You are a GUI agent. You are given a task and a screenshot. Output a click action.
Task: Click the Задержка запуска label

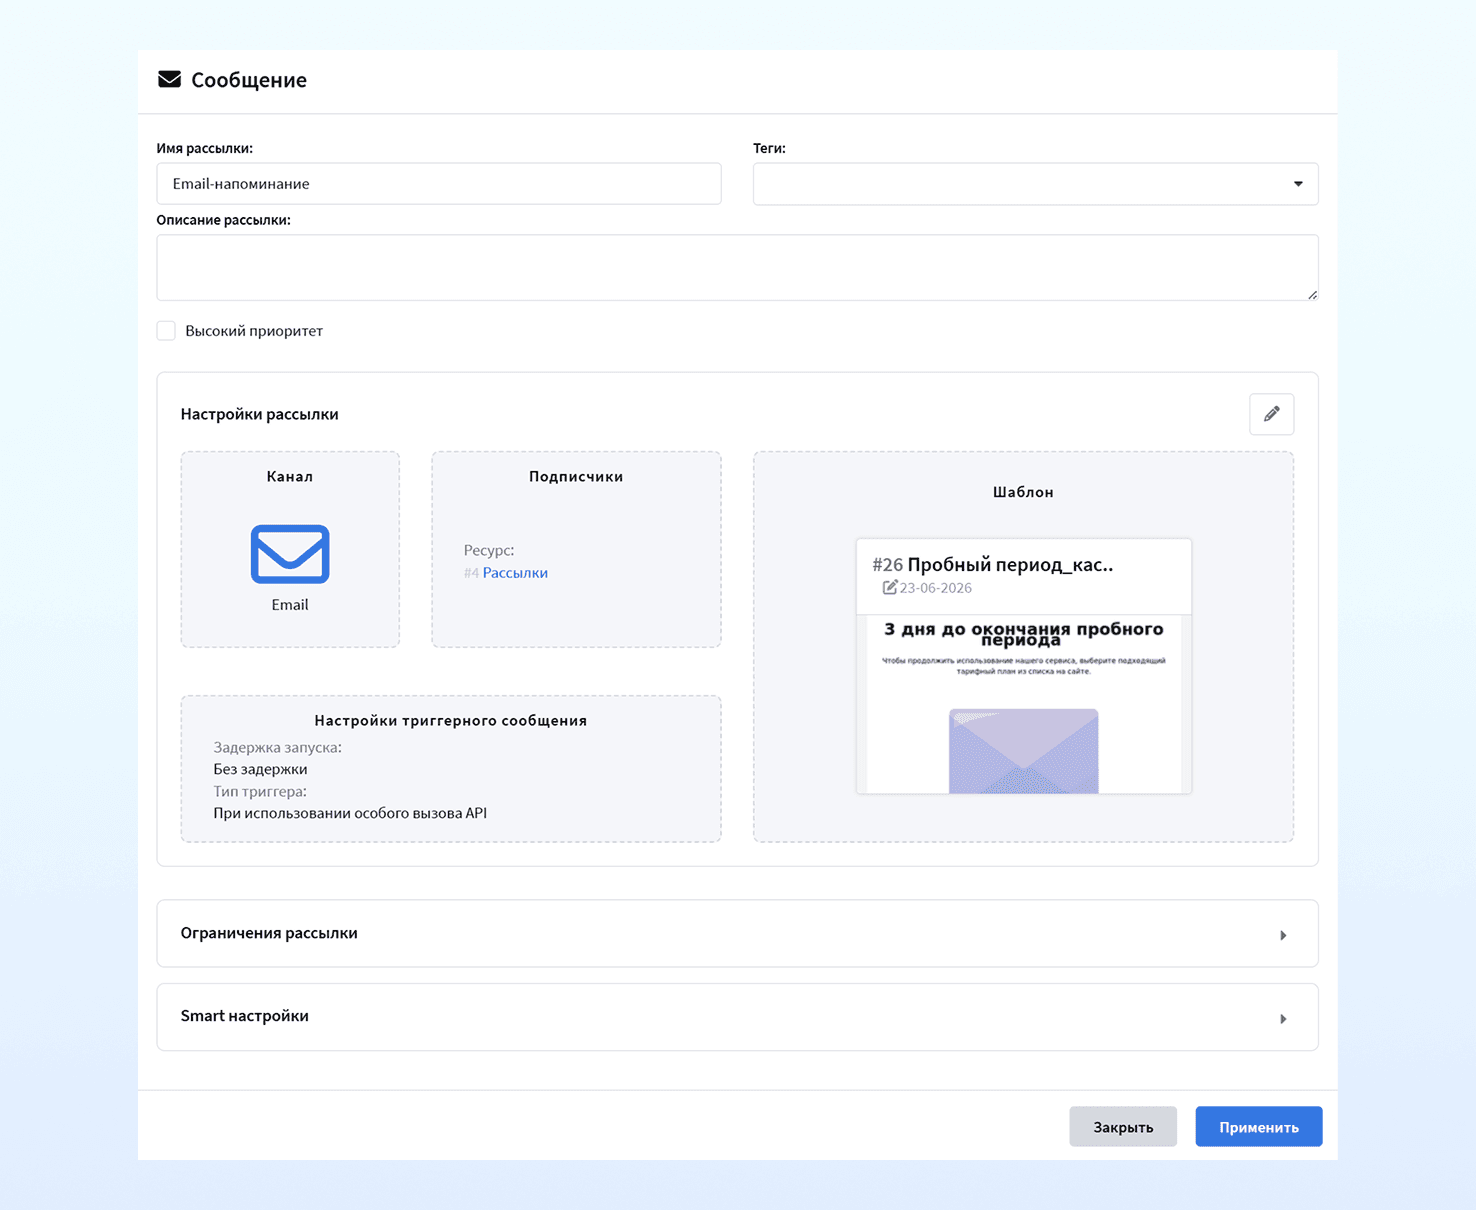[x=277, y=747]
